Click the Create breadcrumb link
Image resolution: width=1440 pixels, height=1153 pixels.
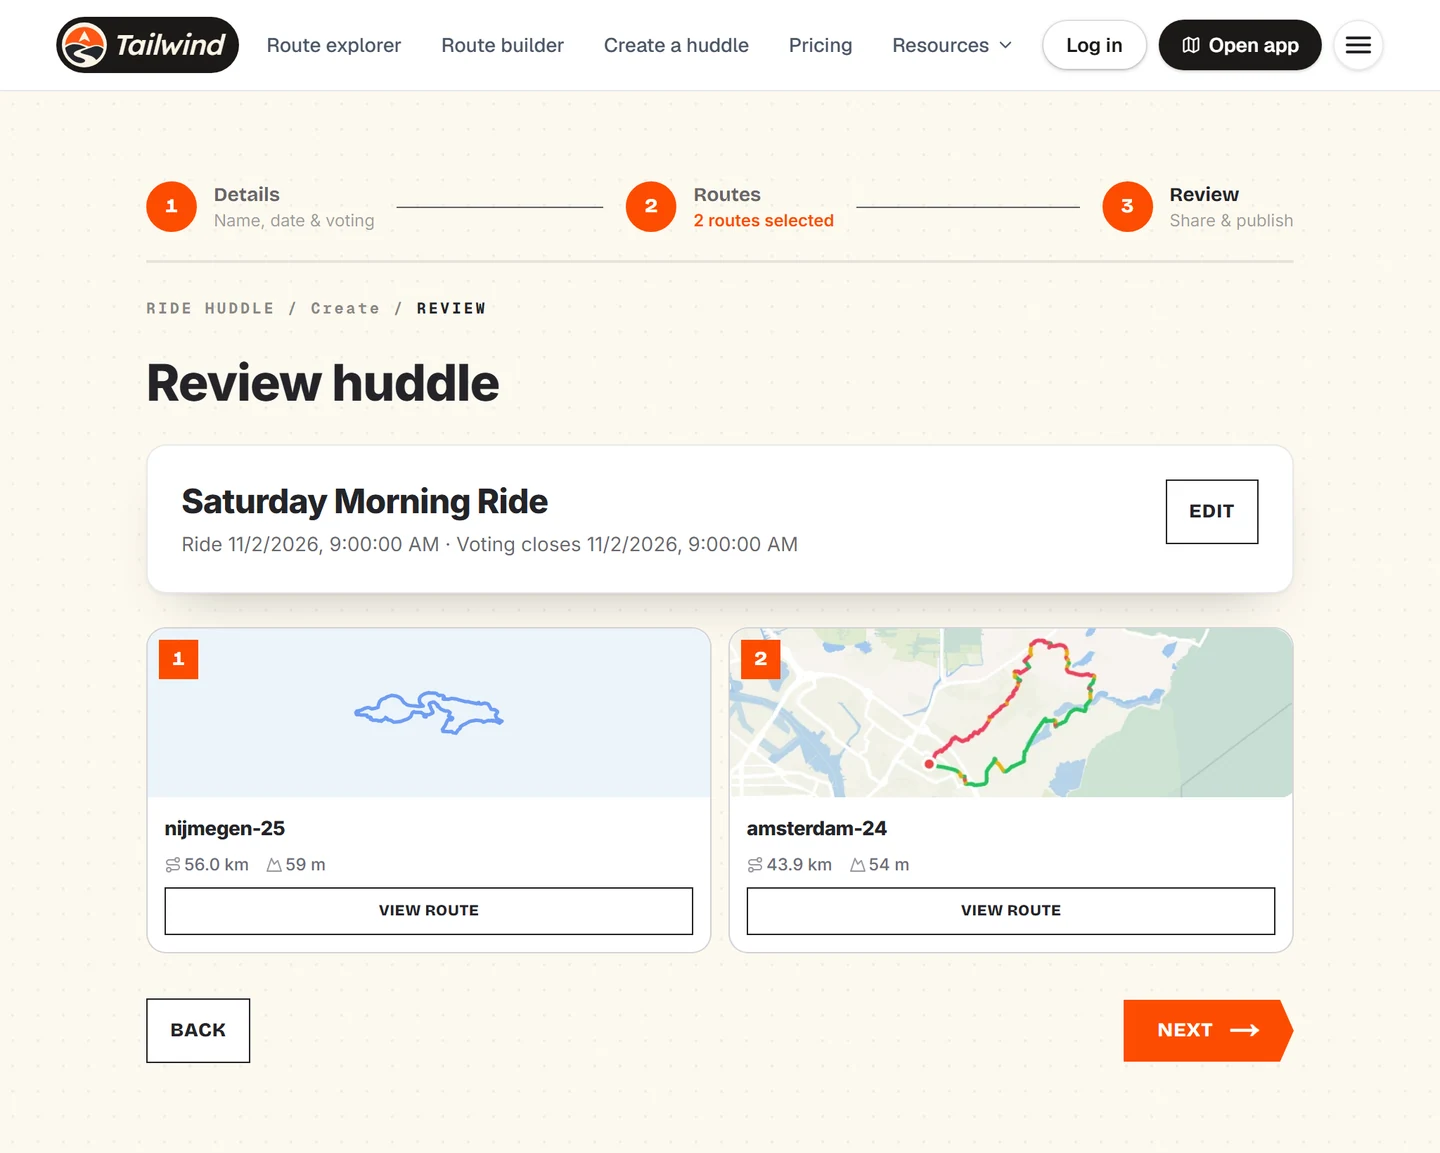click(x=345, y=308)
